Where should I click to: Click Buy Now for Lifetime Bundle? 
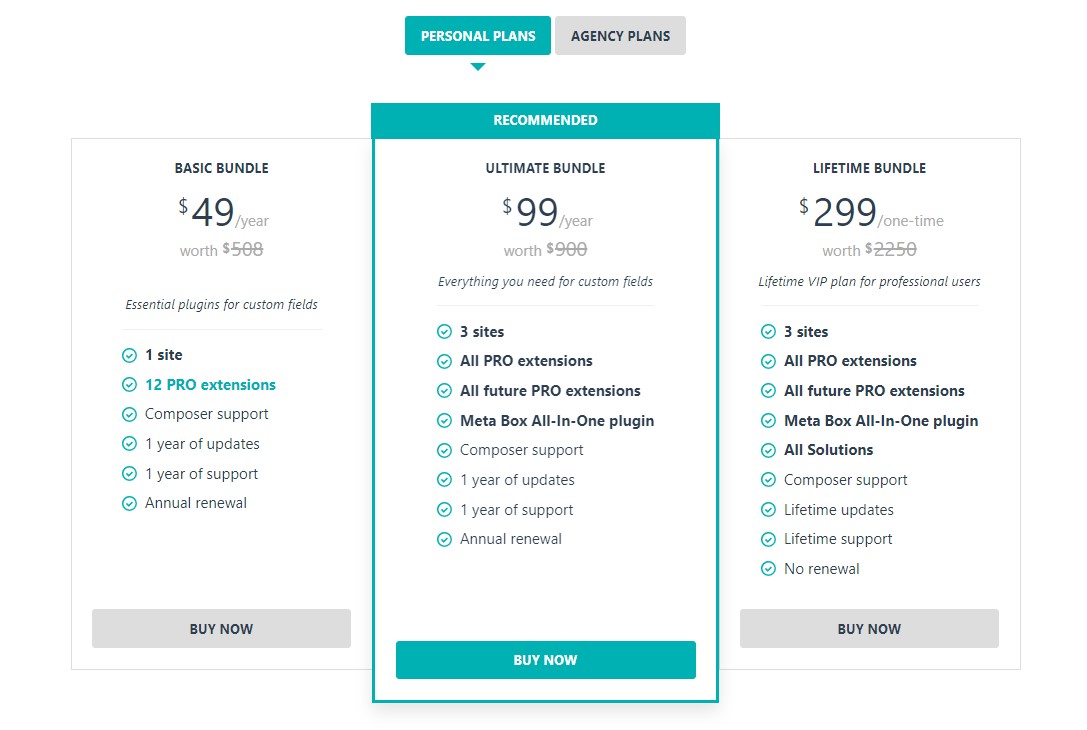tap(869, 628)
